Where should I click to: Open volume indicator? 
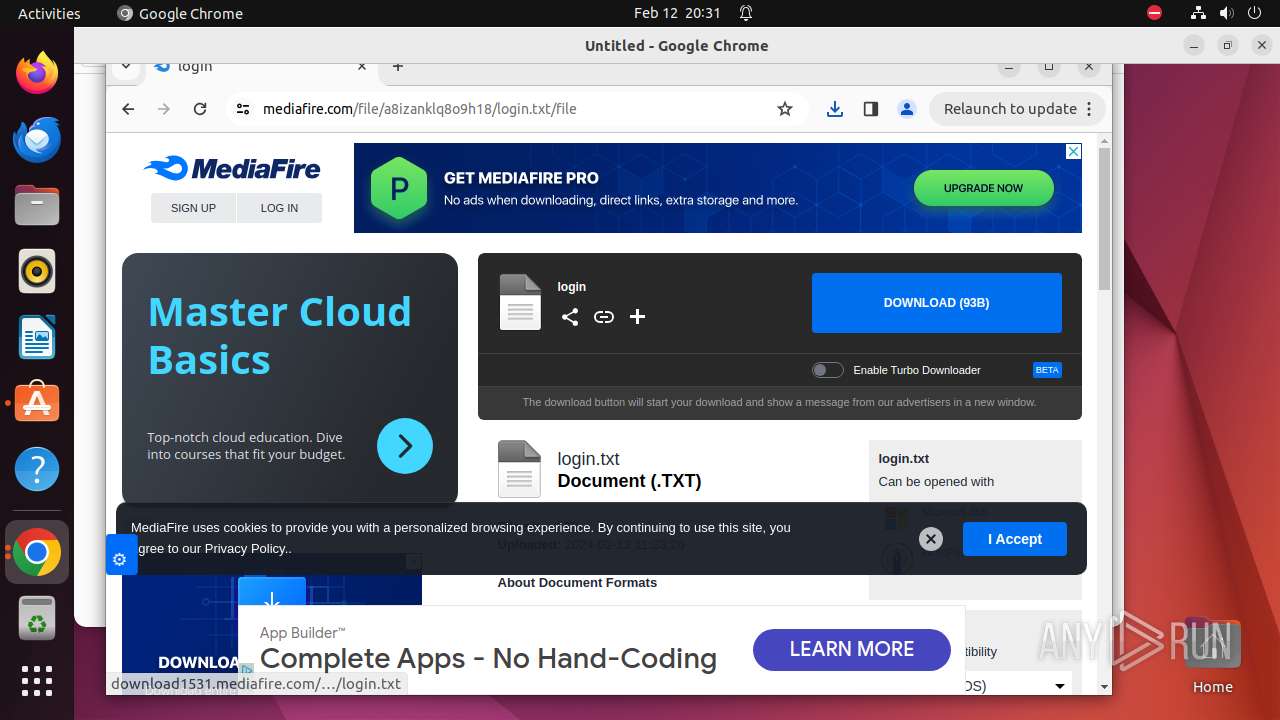[x=1226, y=13]
